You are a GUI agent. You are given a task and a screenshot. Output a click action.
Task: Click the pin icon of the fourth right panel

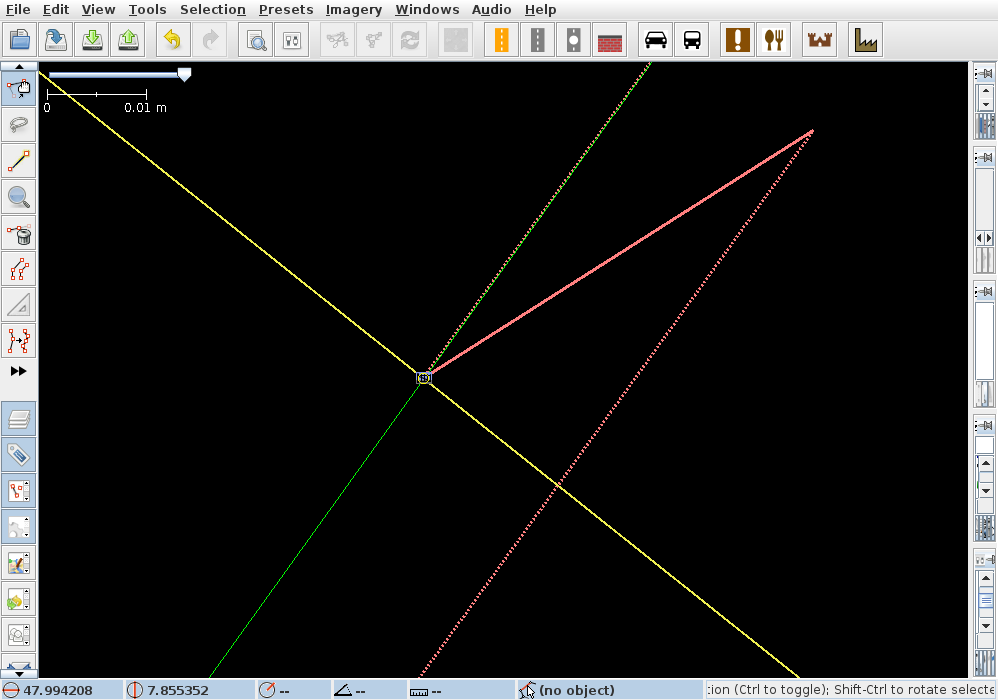point(985,424)
